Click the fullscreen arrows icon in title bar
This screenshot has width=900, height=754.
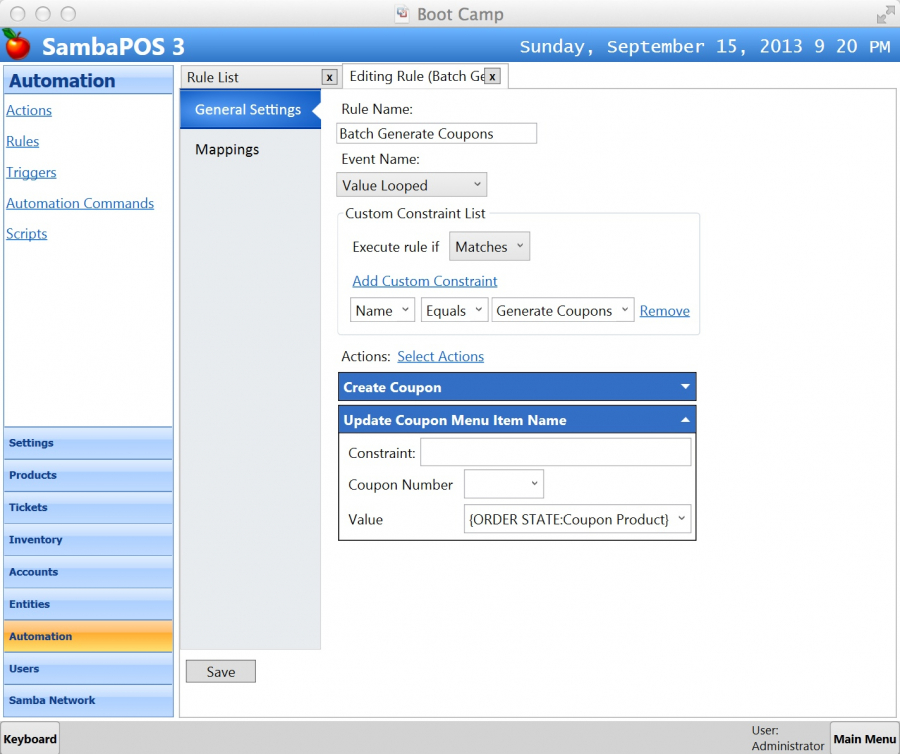pos(885,14)
